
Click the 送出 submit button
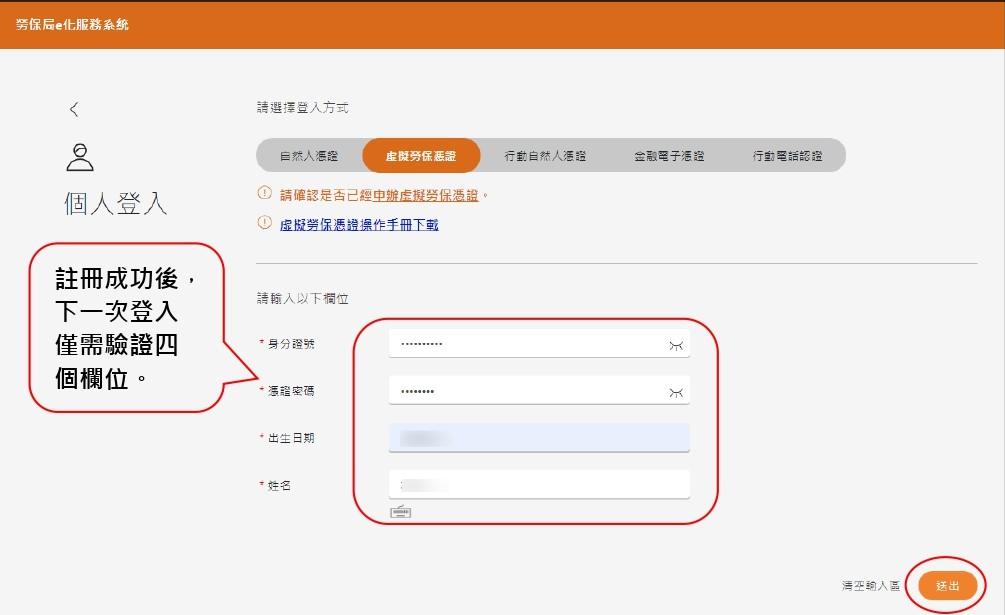(x=947, y=586)
